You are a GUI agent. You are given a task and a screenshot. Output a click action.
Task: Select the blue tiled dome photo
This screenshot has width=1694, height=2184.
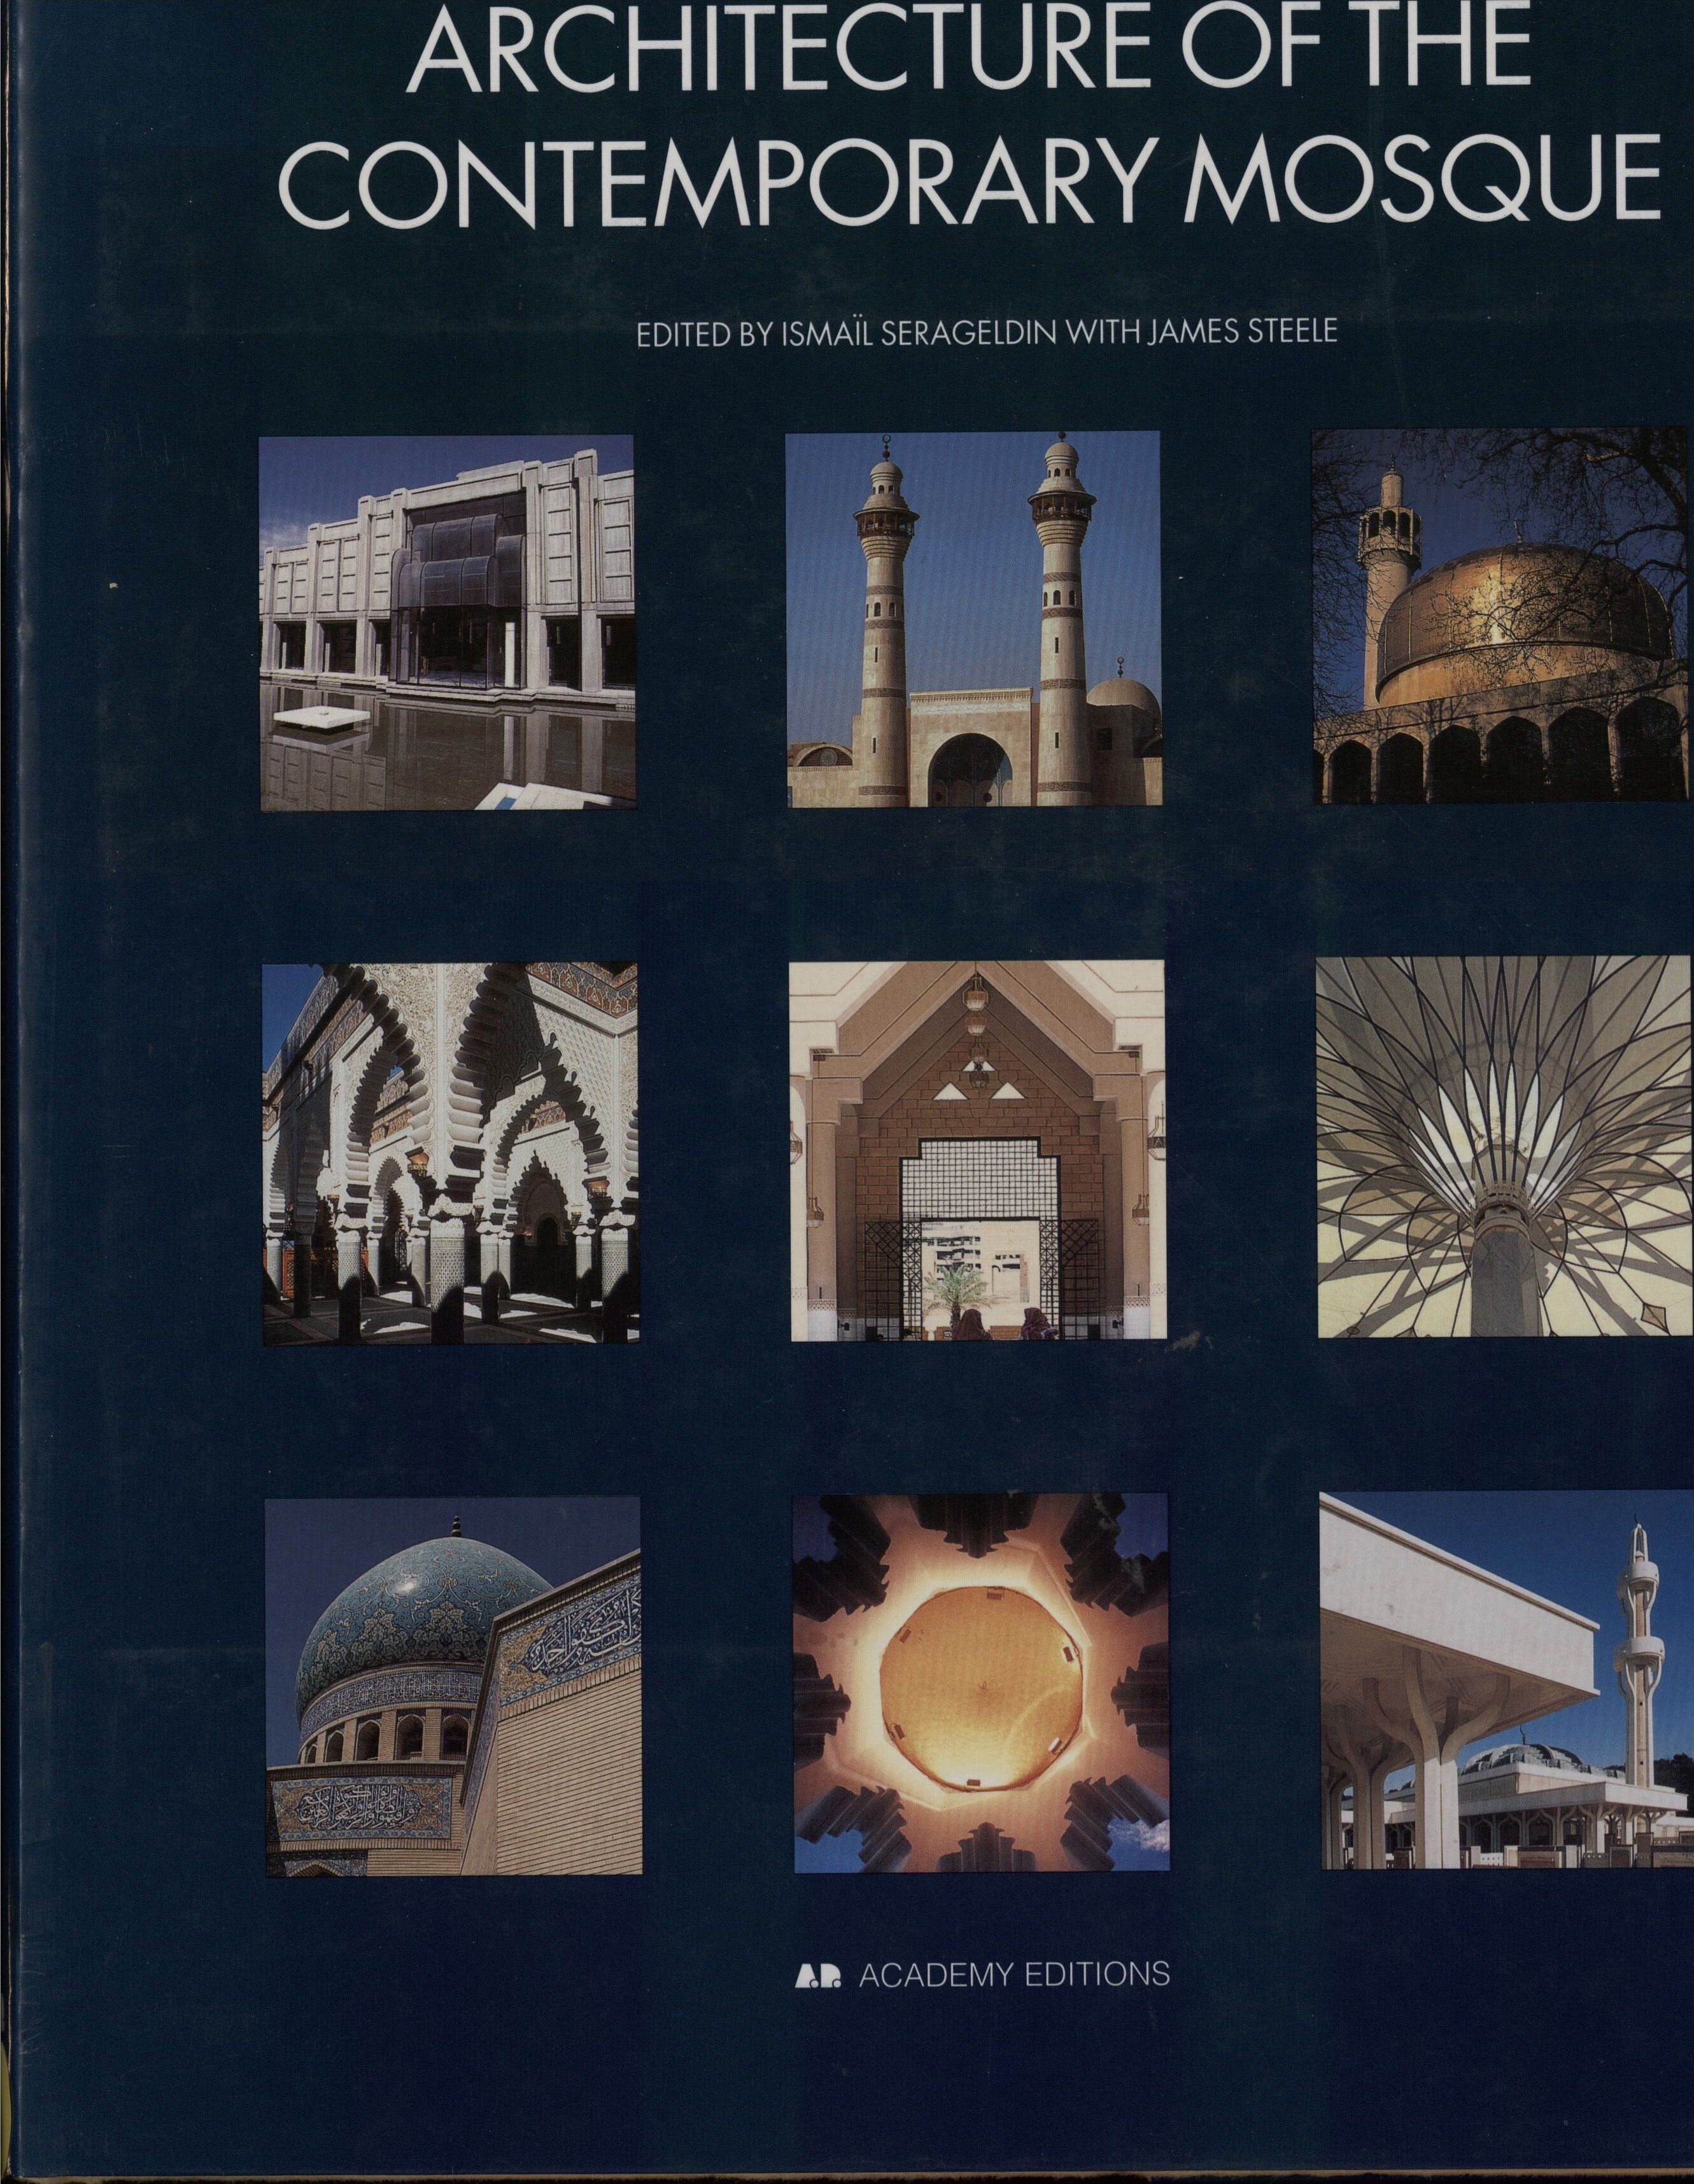(x=453, y=1687)
